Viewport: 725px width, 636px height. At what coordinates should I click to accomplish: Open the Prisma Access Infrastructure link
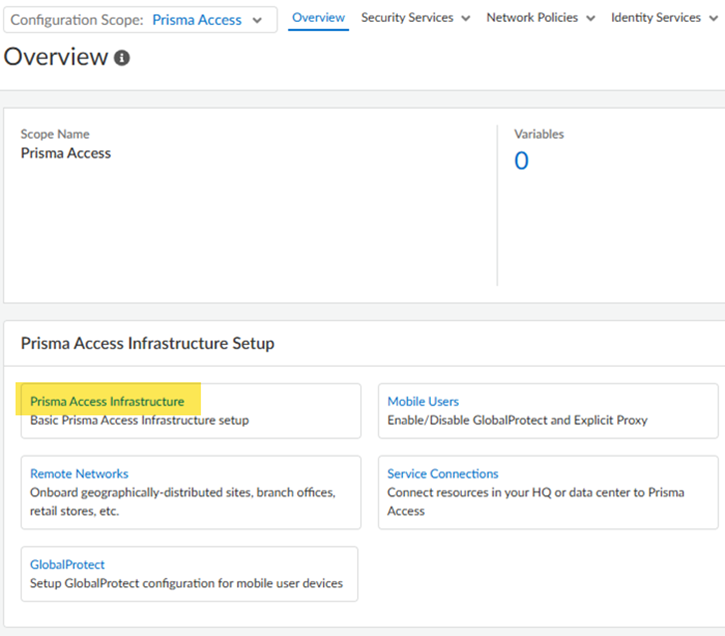pos(107,401)
